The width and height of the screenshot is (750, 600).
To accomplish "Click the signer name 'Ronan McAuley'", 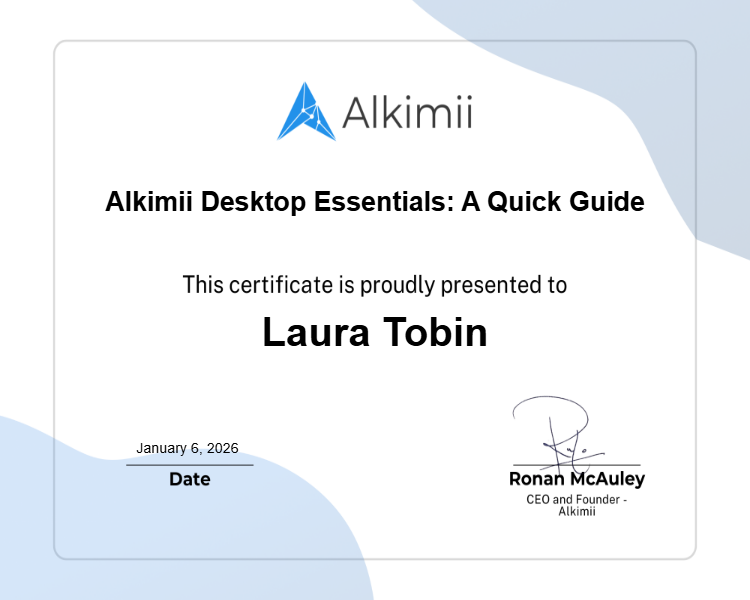I will pyautogui.click(x=577, y=479).
